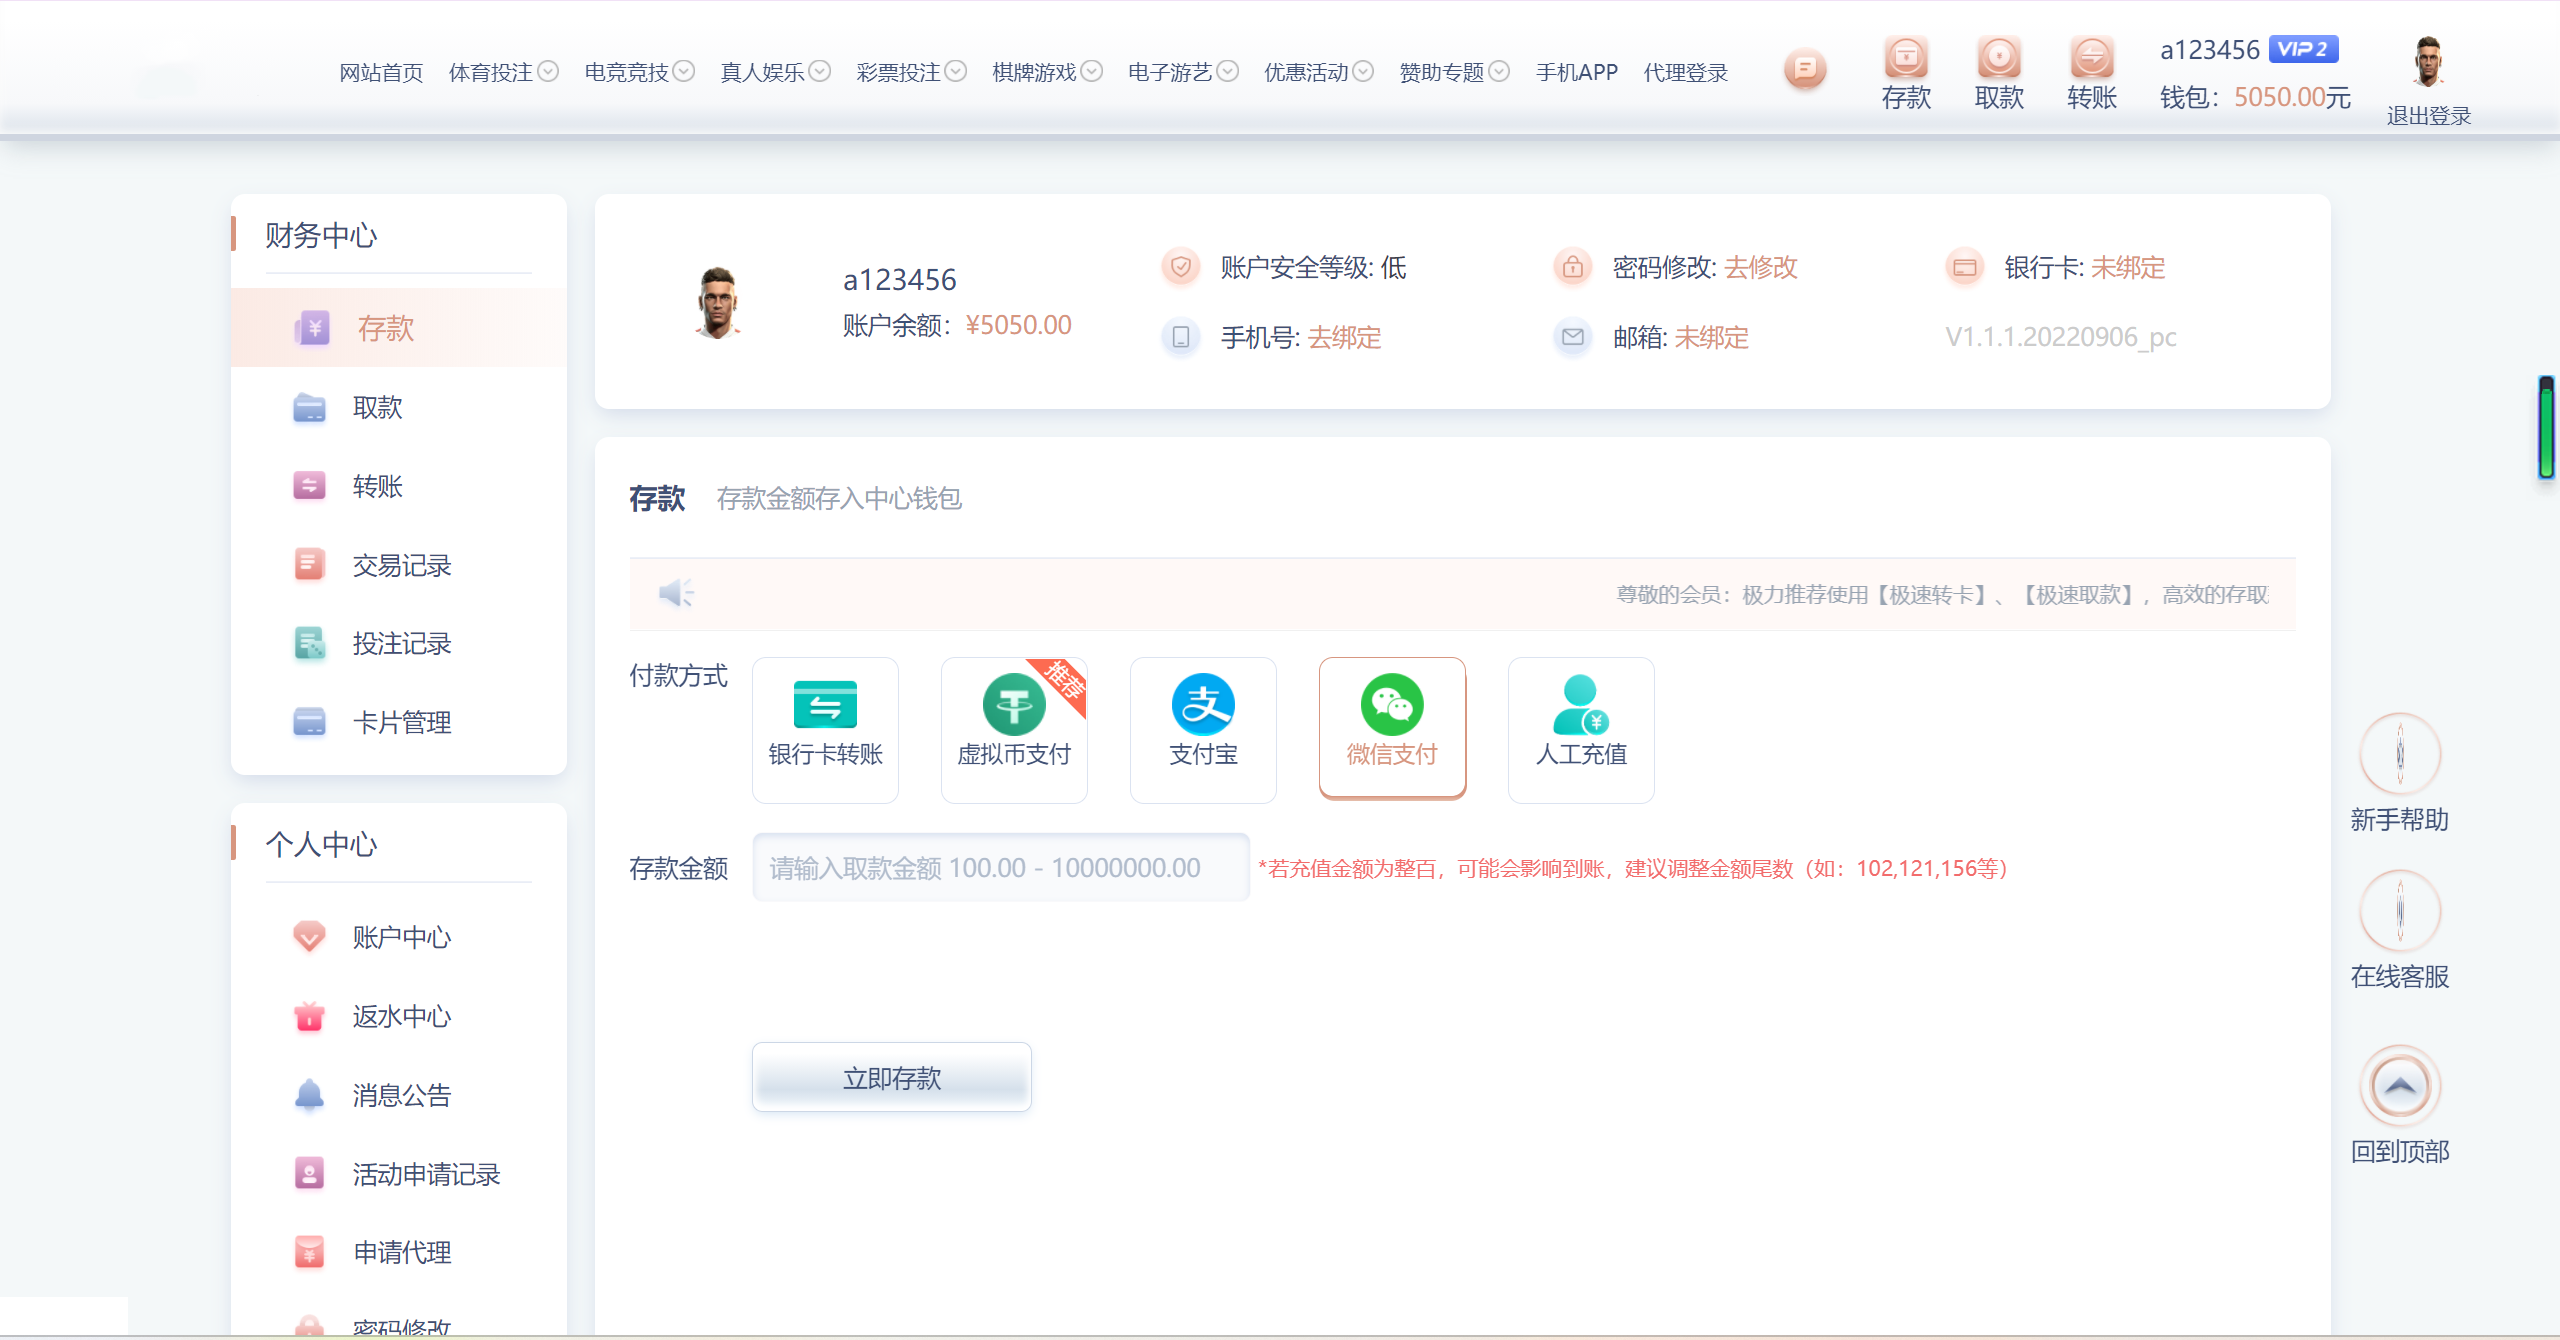
Task: Expand the 电子游艺 dropdown arrow
Action: click(x=1228, y=71)
